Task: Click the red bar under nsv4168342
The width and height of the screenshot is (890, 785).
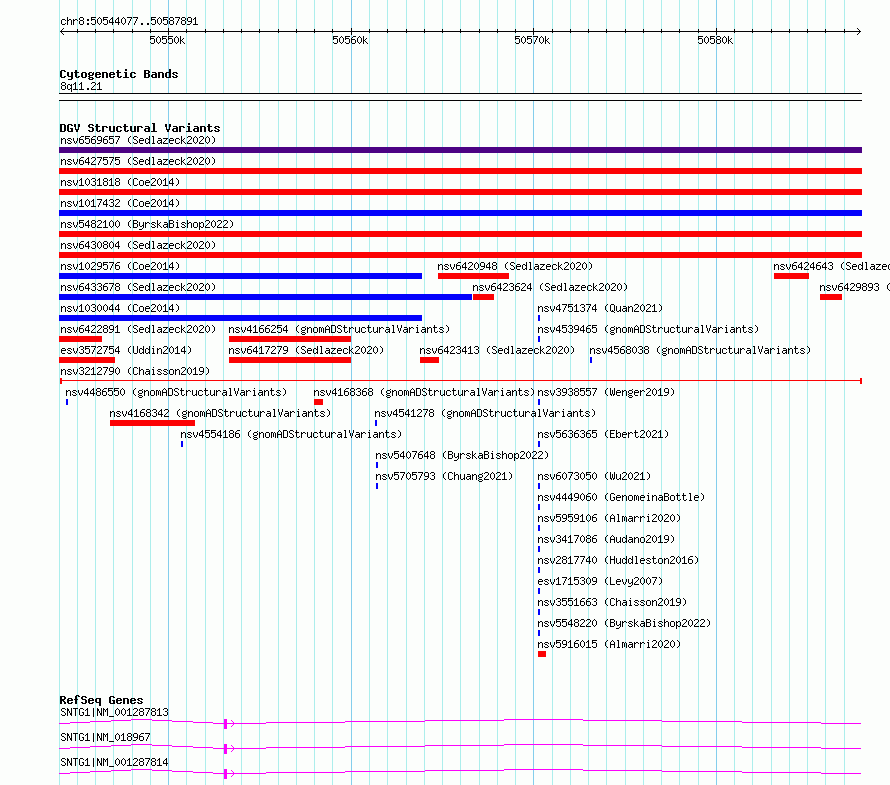Action: pyautogui.click(x=152, y=423)
